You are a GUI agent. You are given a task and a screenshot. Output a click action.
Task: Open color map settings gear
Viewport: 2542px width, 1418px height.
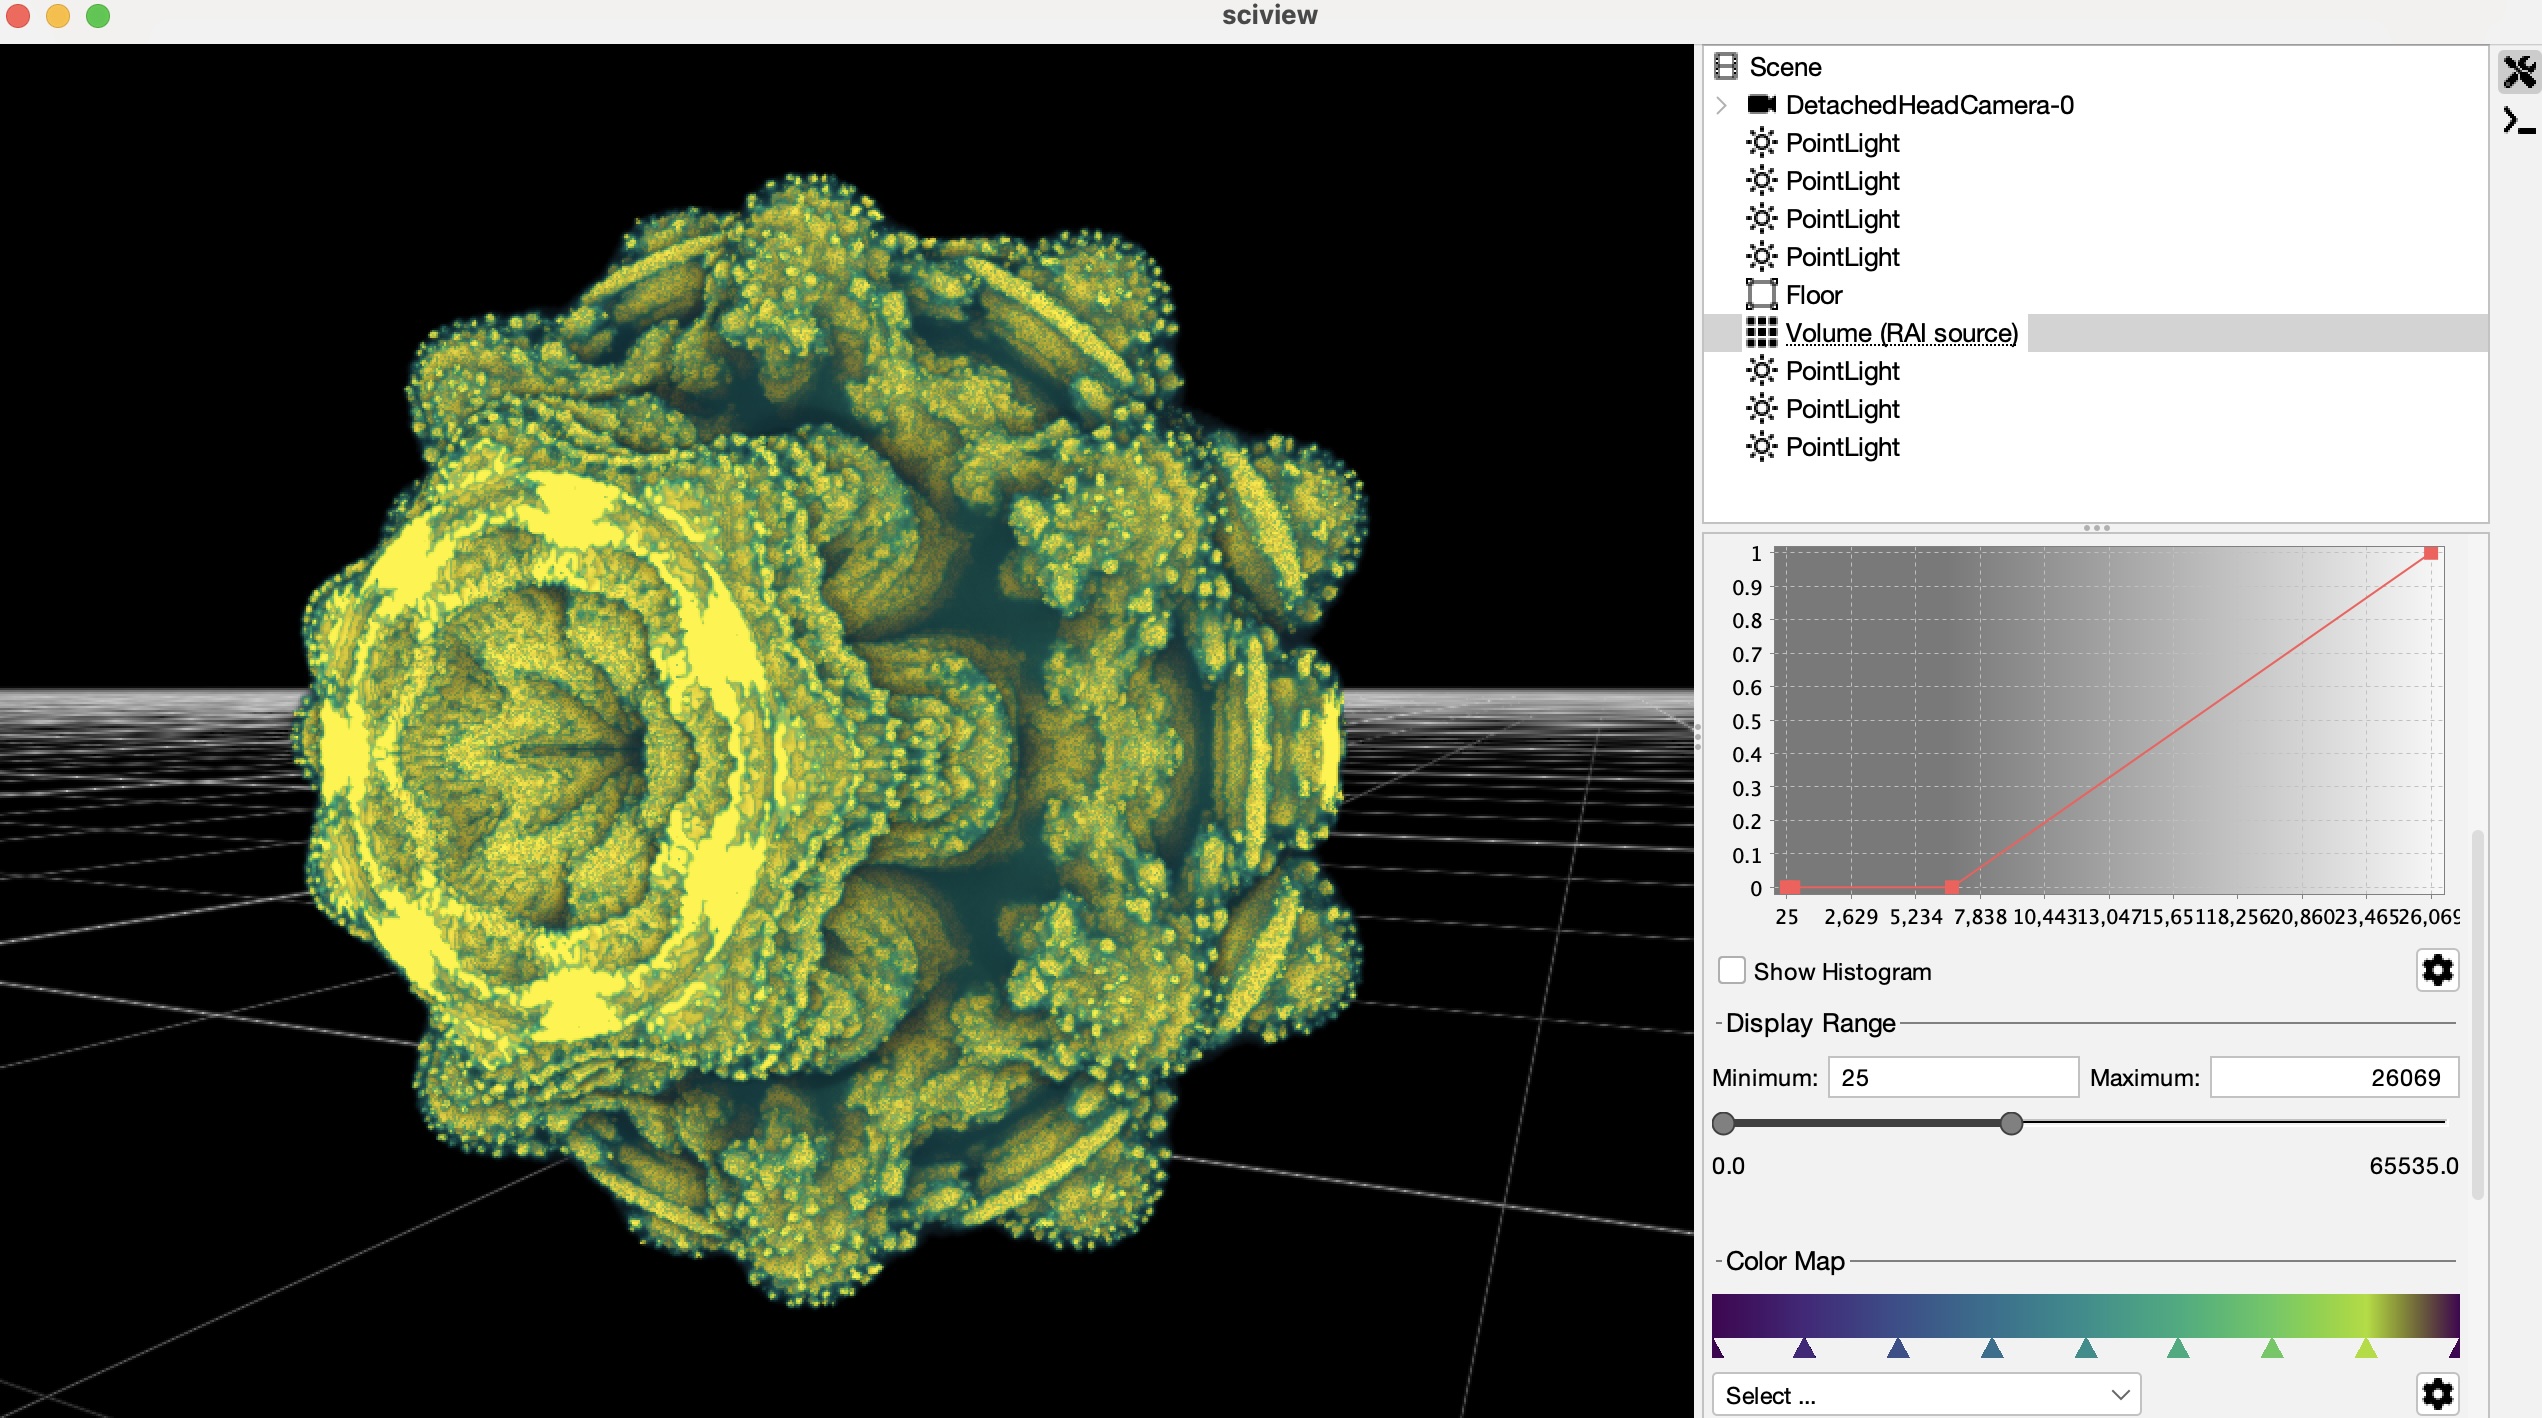coord(2437,1393)
